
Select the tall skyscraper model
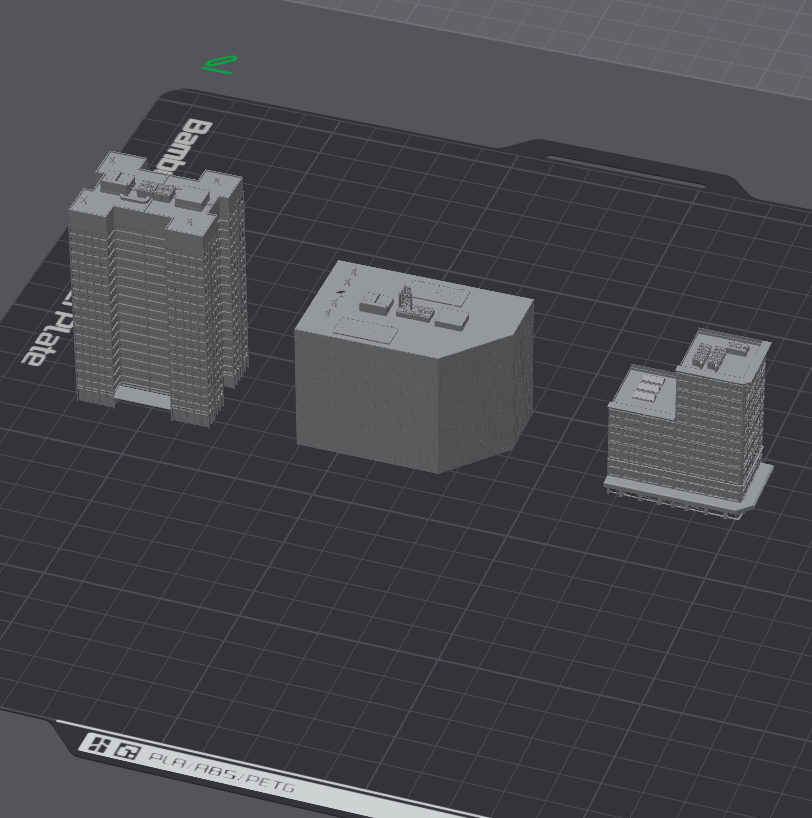click(x=157, y=292)
